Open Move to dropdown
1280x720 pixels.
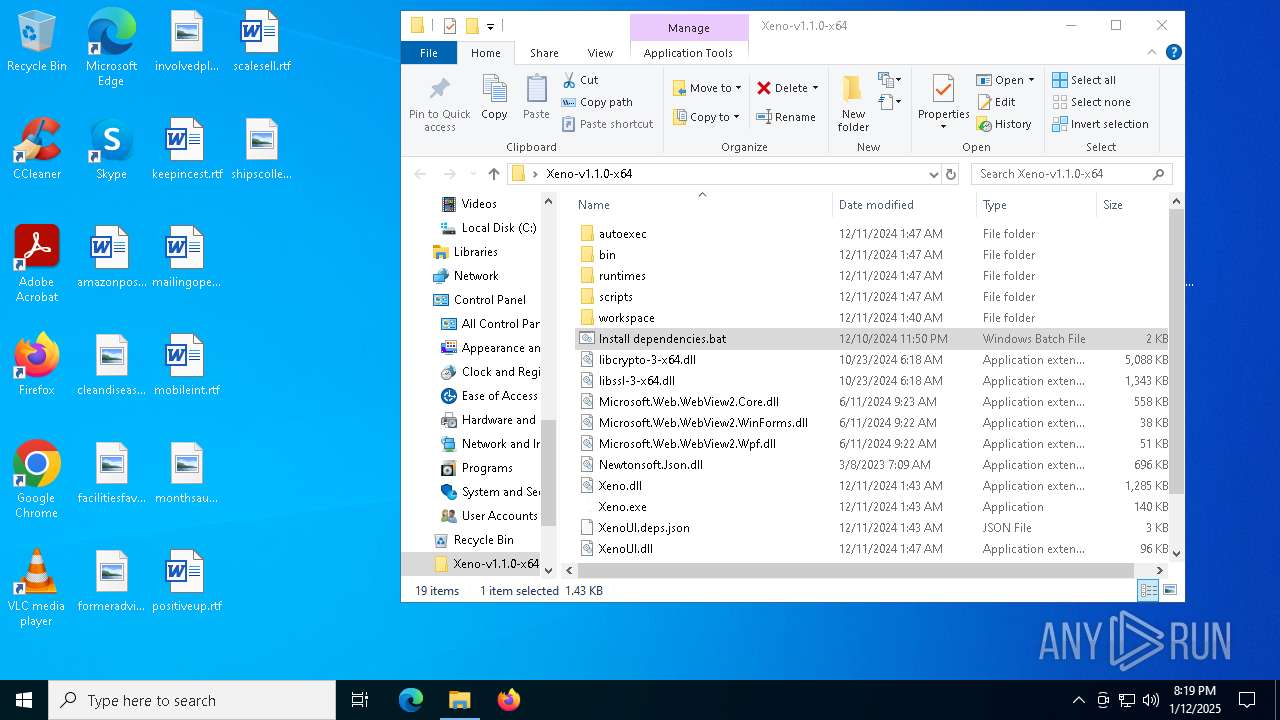coord(706,88)
